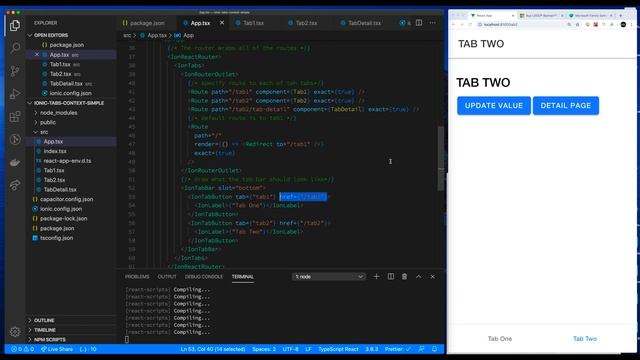
Task: Click the split editor right icon
Action: [419, 23]
